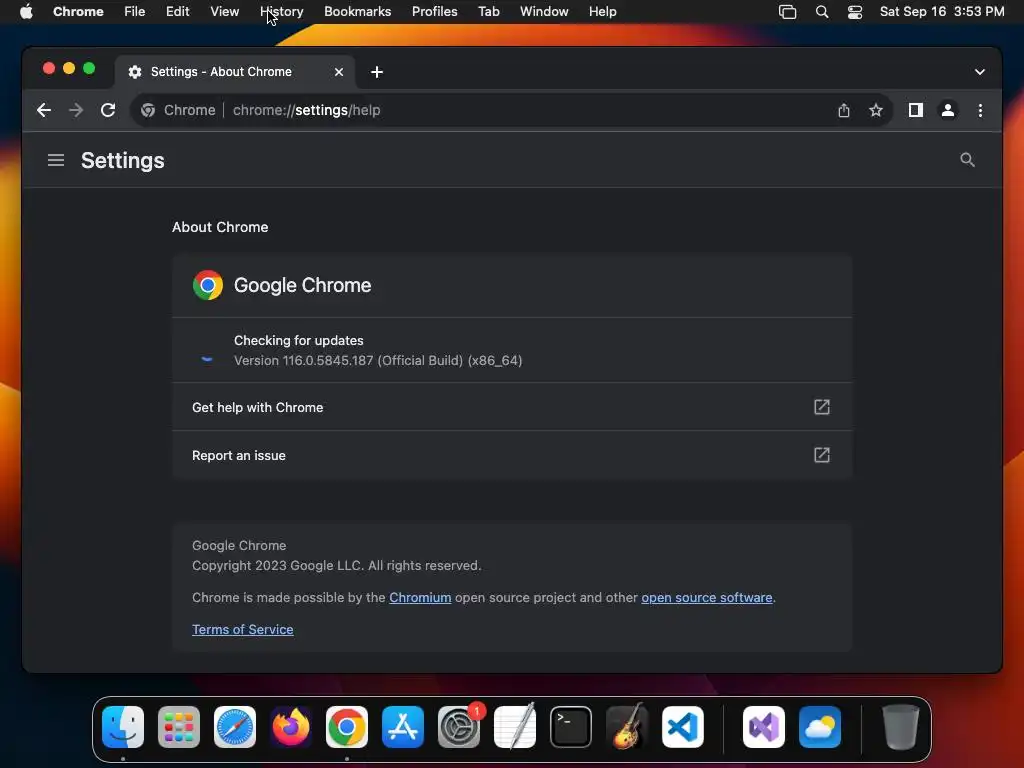The image size is (1024, 768).
Task: Open the History menu
Action: coord(281,12)
